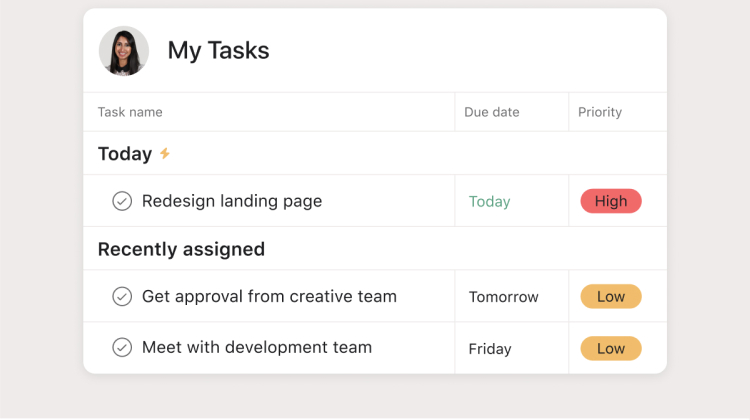The image size is (750, 420).
Task: Complete the Get approval from creative team task
Action: [x=122, y=297]
